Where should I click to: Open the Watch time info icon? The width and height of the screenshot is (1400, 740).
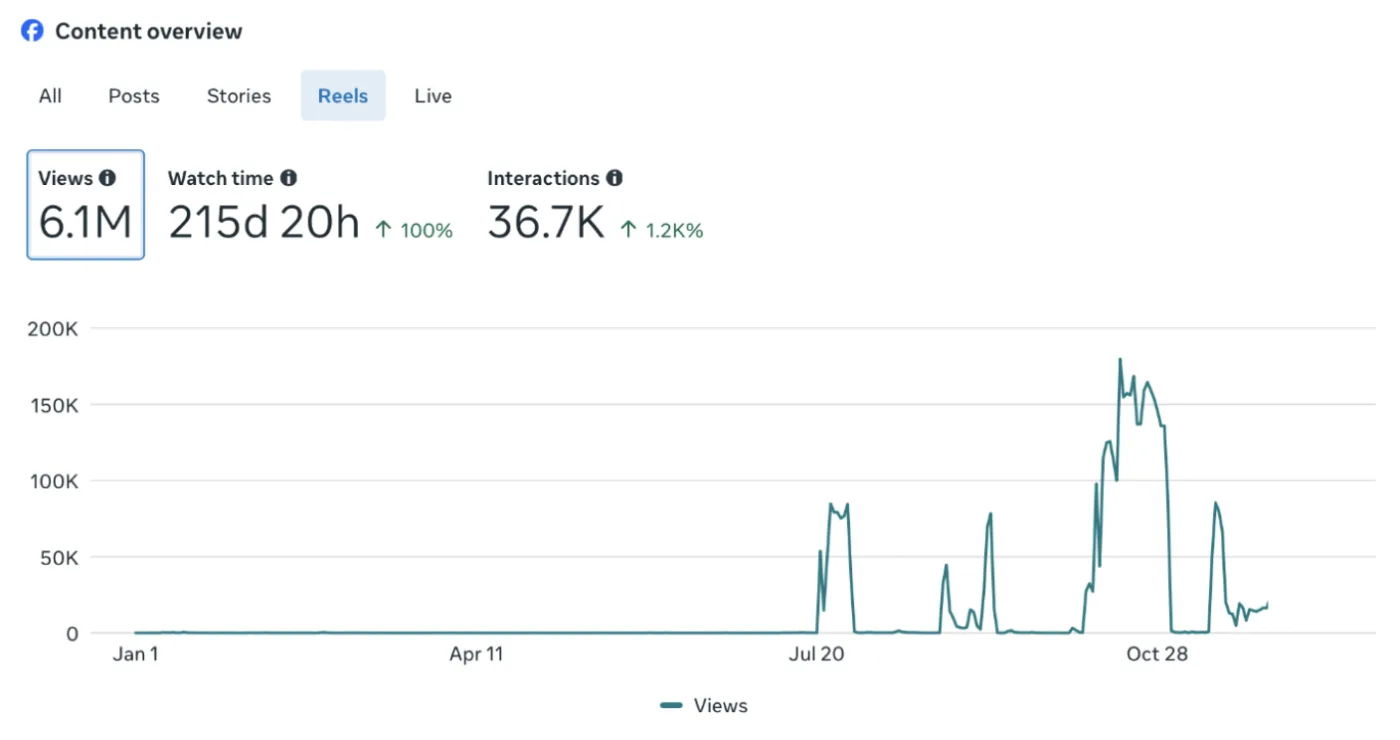pyautogui.click(x=288, y=178)
